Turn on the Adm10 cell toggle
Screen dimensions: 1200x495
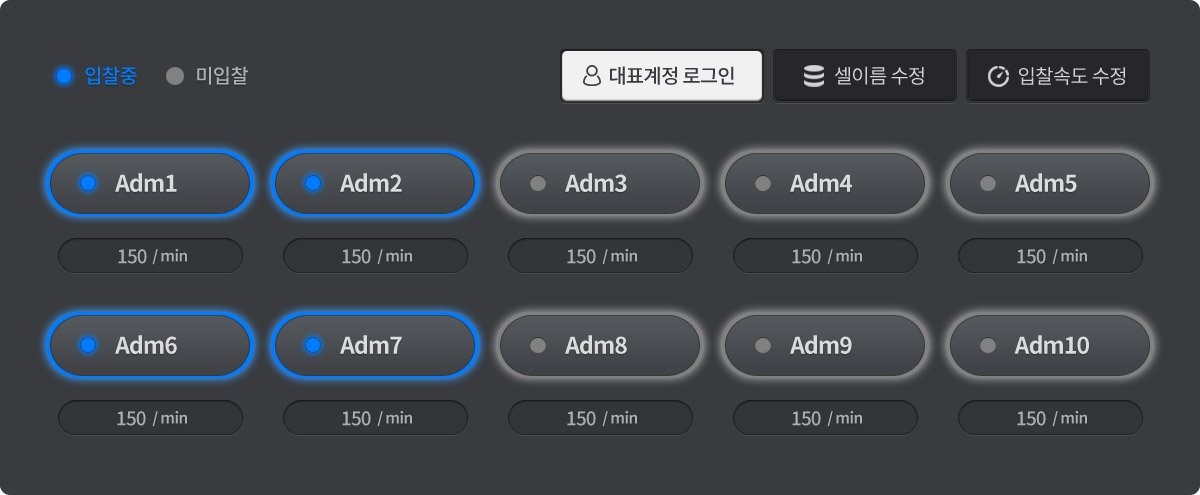pos(1050,346)
